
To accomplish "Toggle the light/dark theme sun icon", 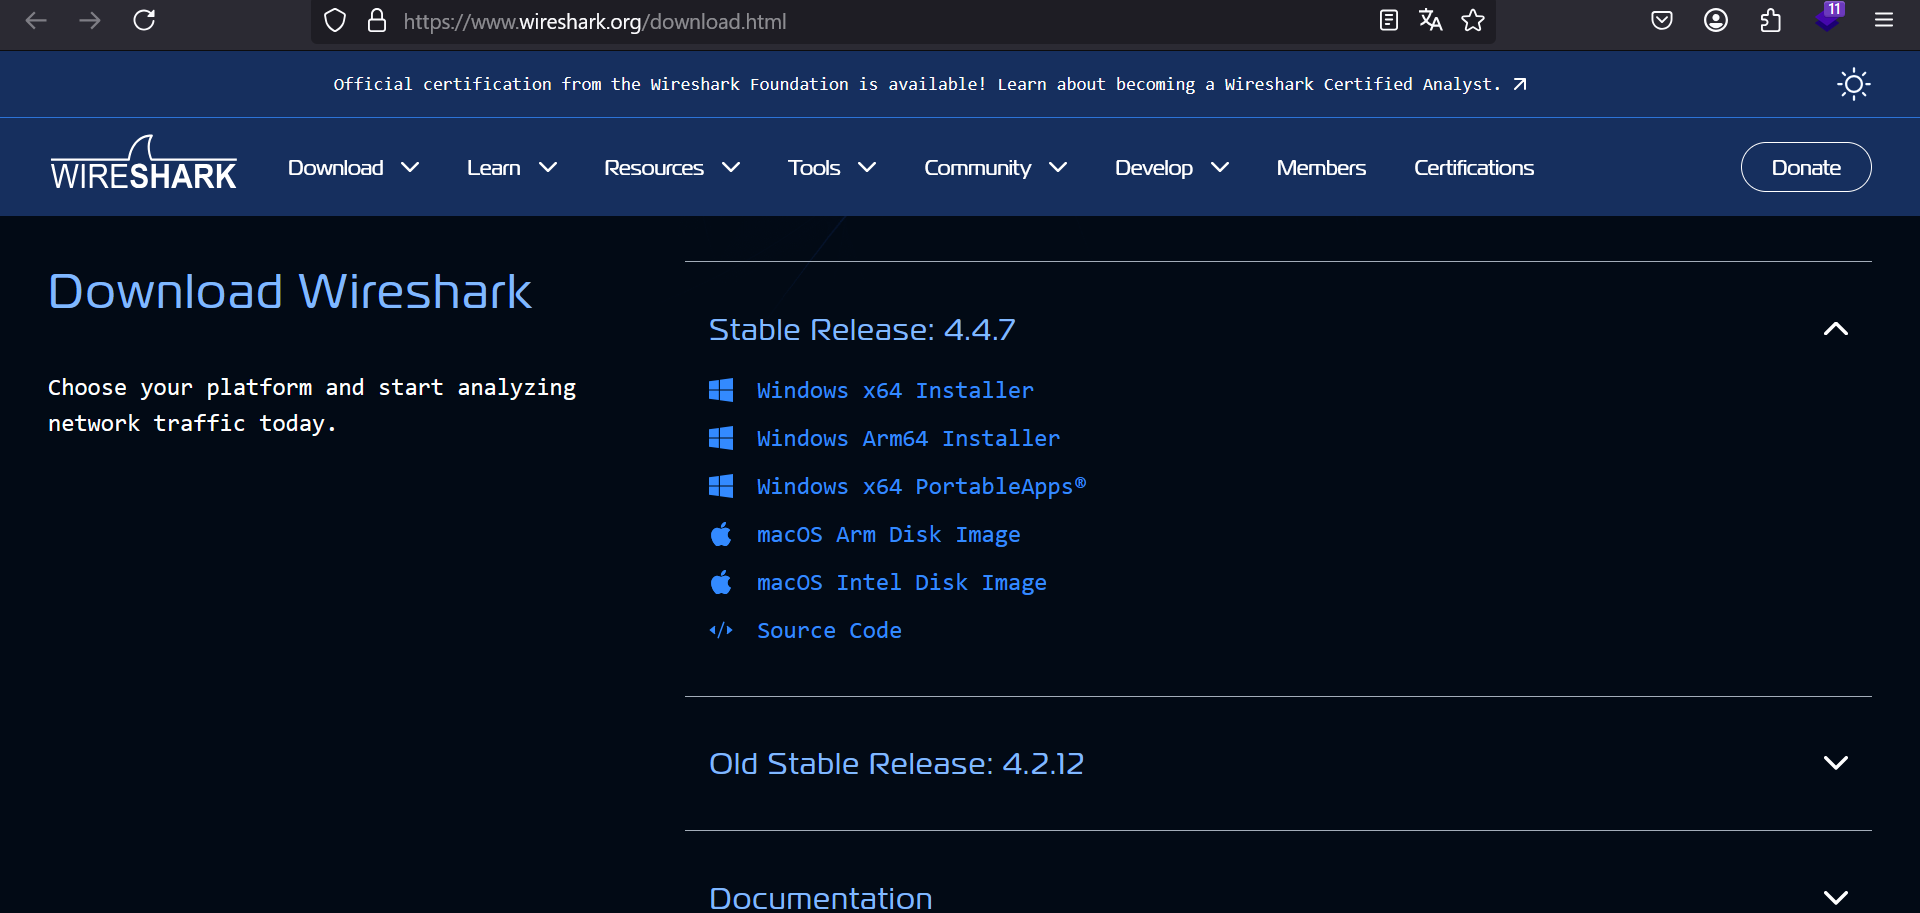I will click(1853, 84).
